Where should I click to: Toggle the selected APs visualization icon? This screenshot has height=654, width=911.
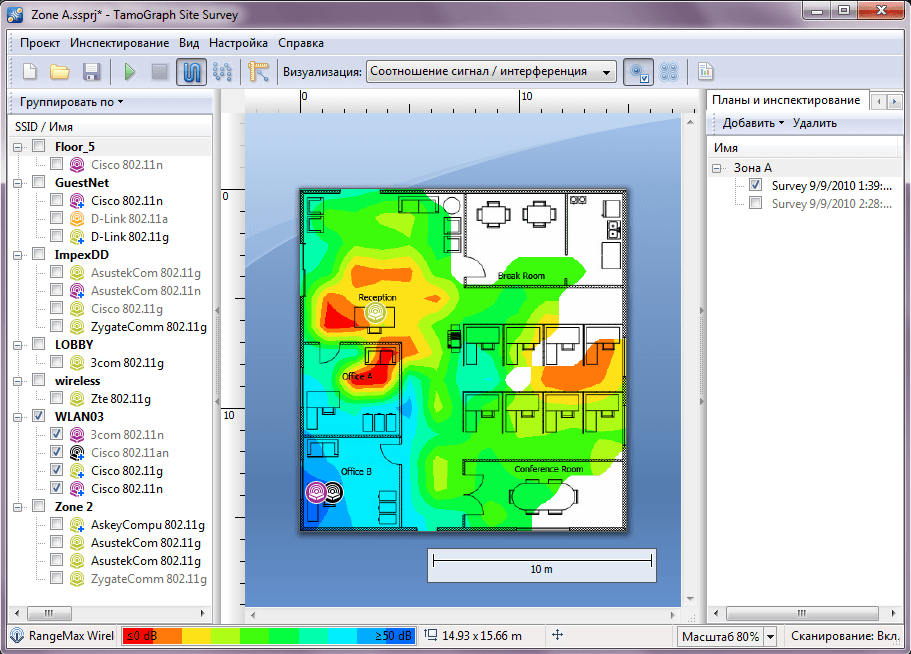[x=638, y=72]
